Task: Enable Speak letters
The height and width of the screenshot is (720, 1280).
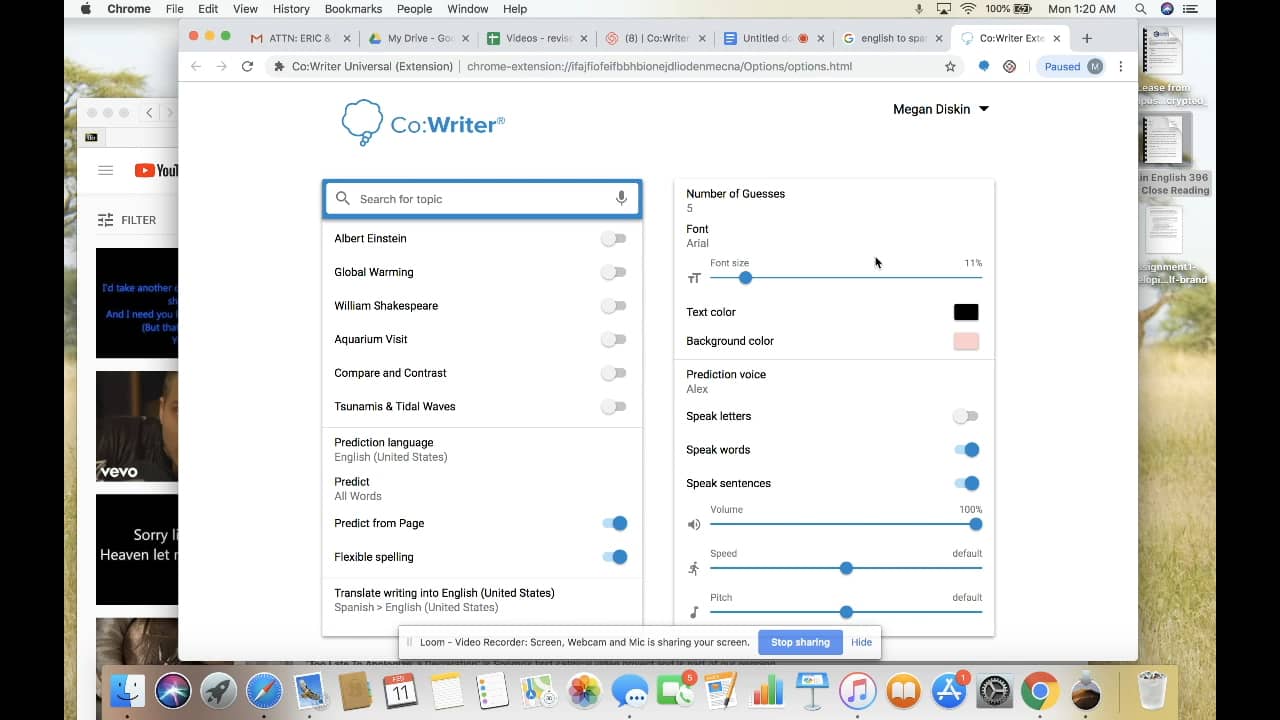Action: pyautogui.click(x=965, y=416)
